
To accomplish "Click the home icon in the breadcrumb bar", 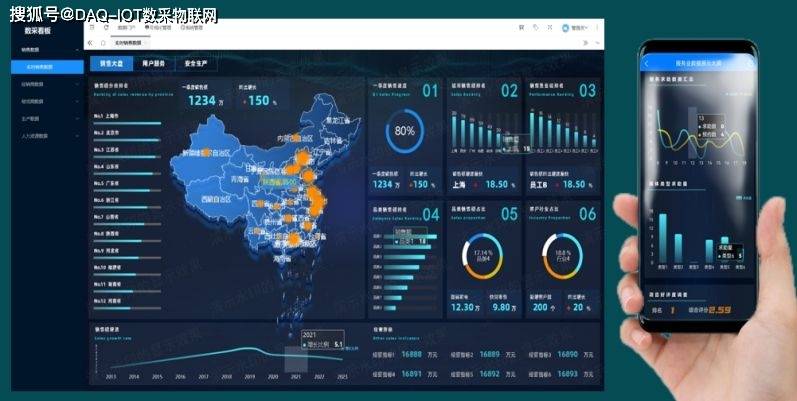I will [102, 43].
